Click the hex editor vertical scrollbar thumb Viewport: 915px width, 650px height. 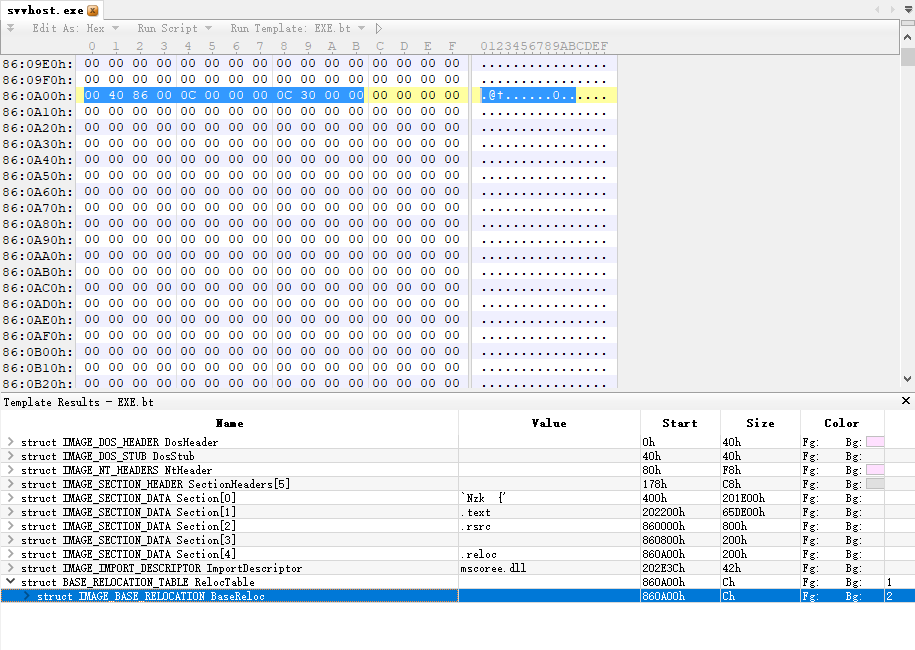(907, 57)
